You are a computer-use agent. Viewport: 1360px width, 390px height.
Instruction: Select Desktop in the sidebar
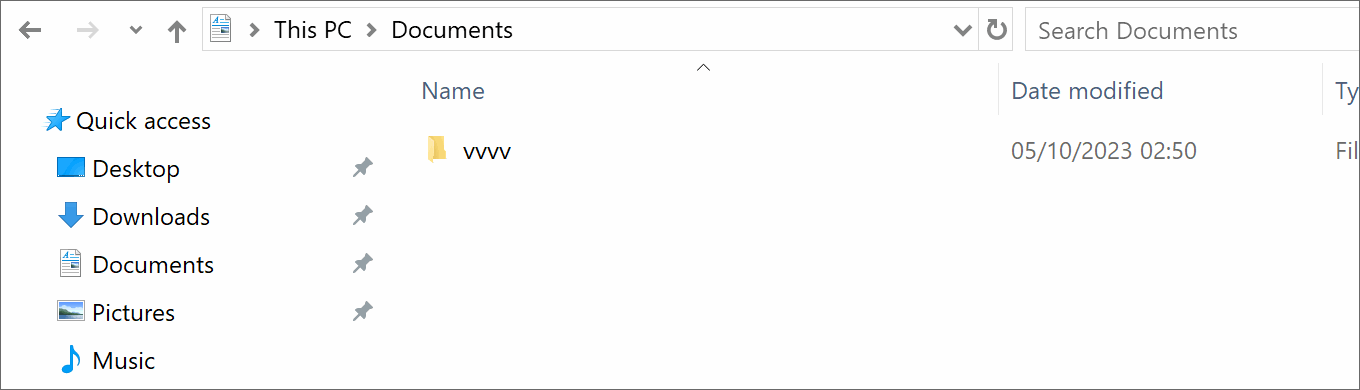coord(136,169)
